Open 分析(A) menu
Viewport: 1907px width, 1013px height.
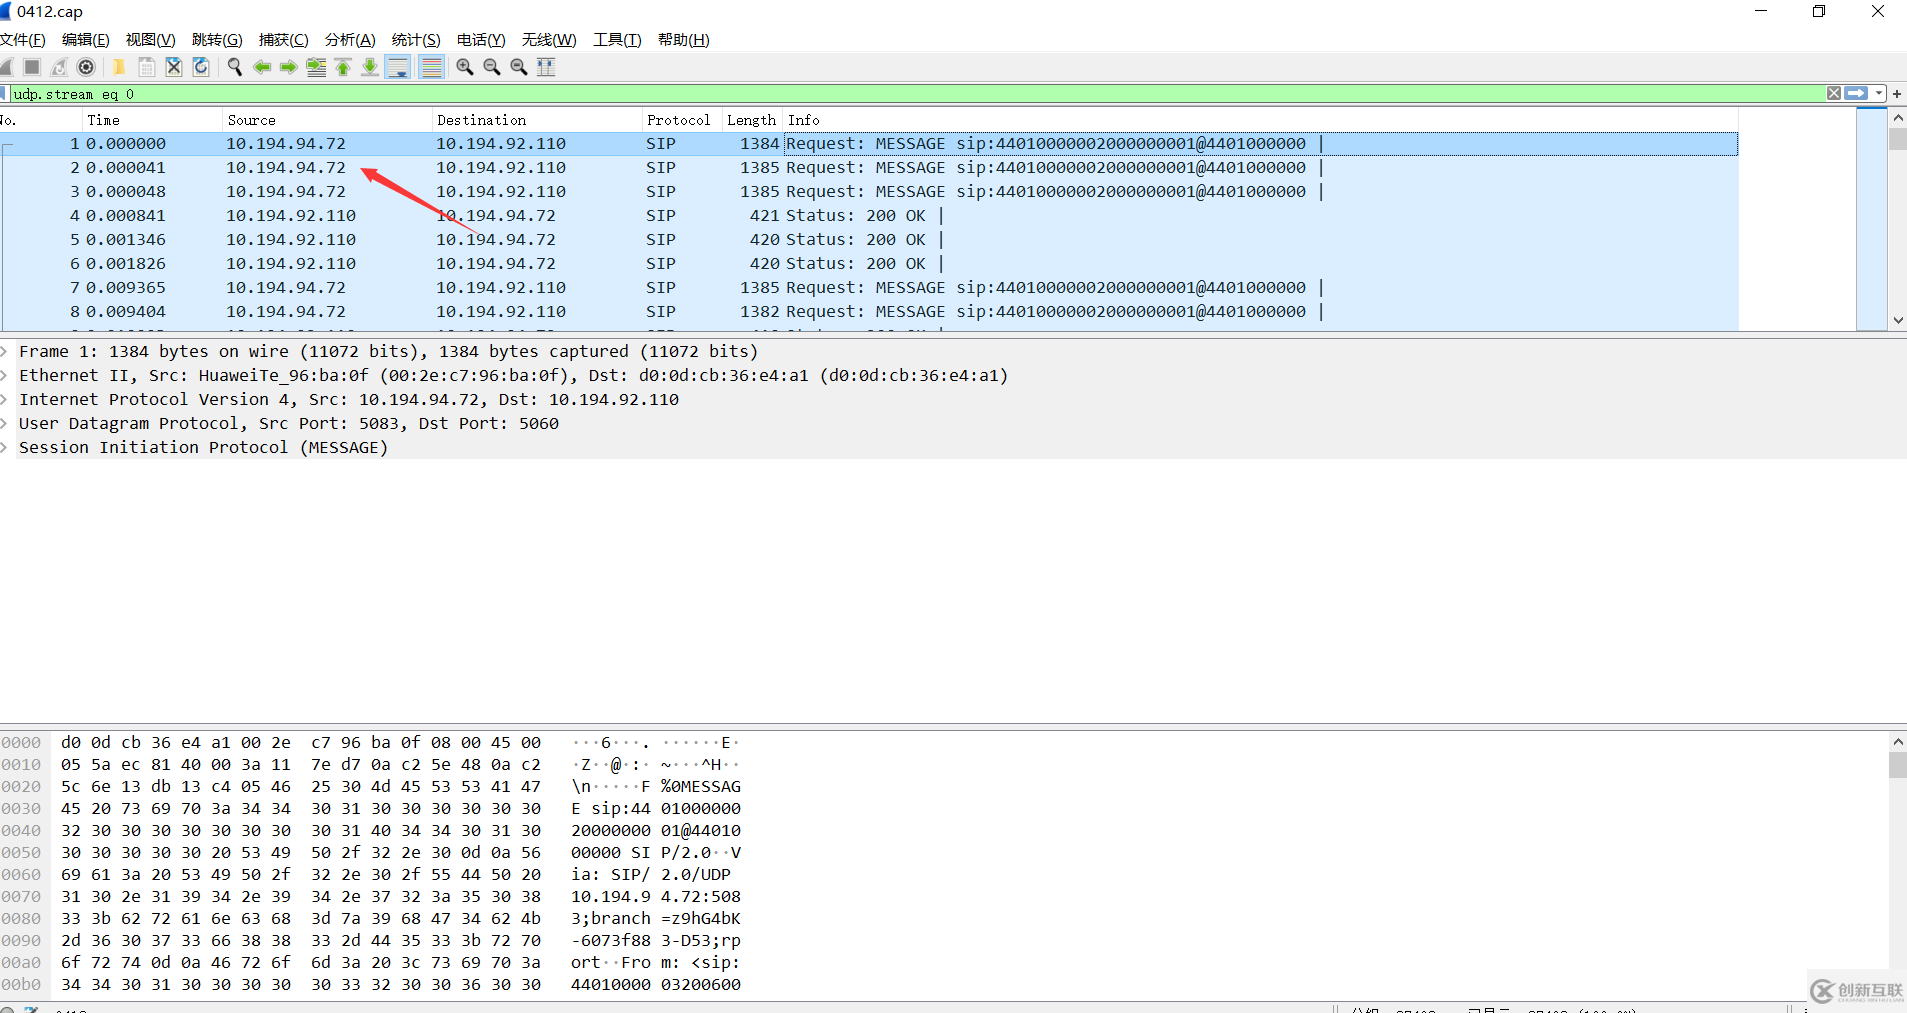click(x=350, y=40)
